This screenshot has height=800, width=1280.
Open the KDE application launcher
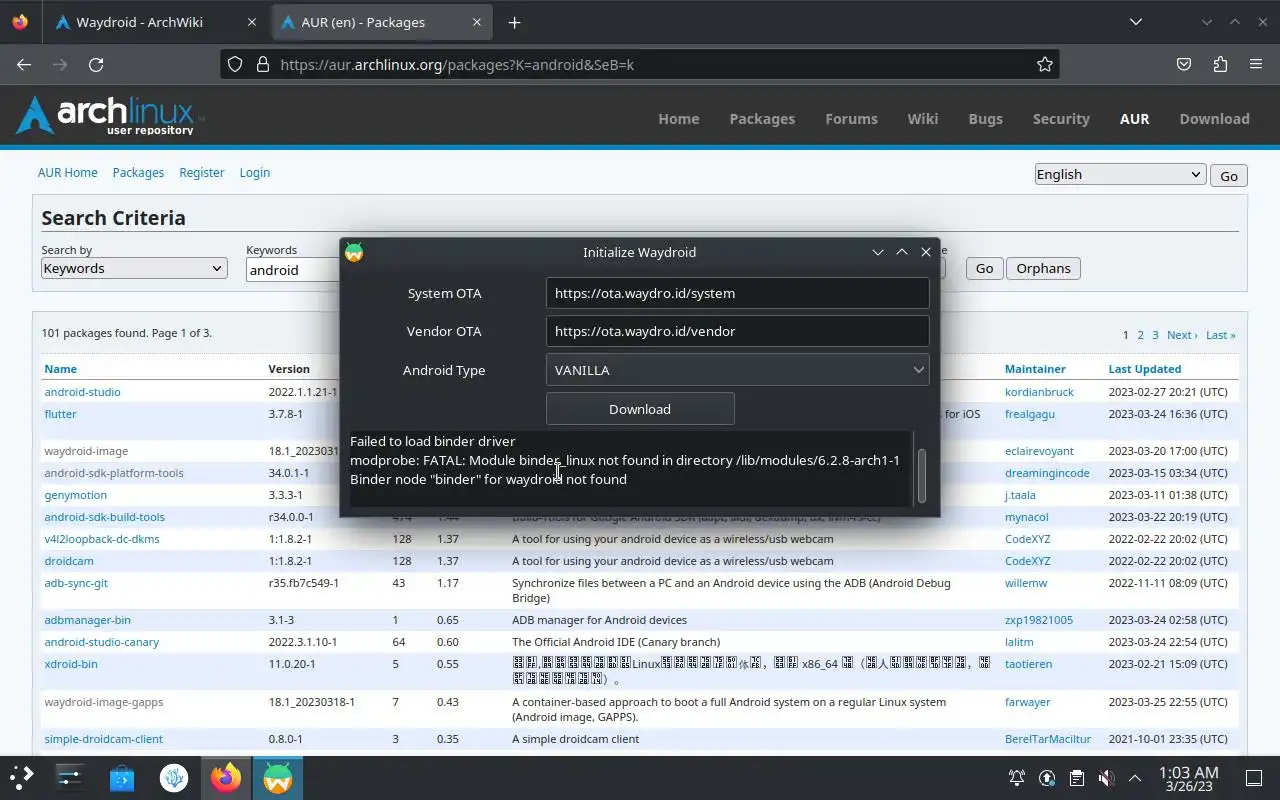coord(22,777)
